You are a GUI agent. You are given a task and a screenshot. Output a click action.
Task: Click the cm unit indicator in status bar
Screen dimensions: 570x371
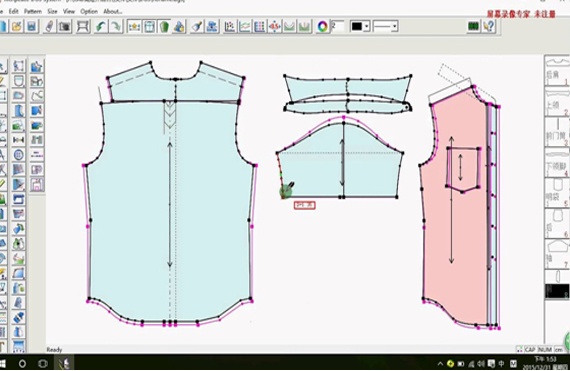[559, 349]
